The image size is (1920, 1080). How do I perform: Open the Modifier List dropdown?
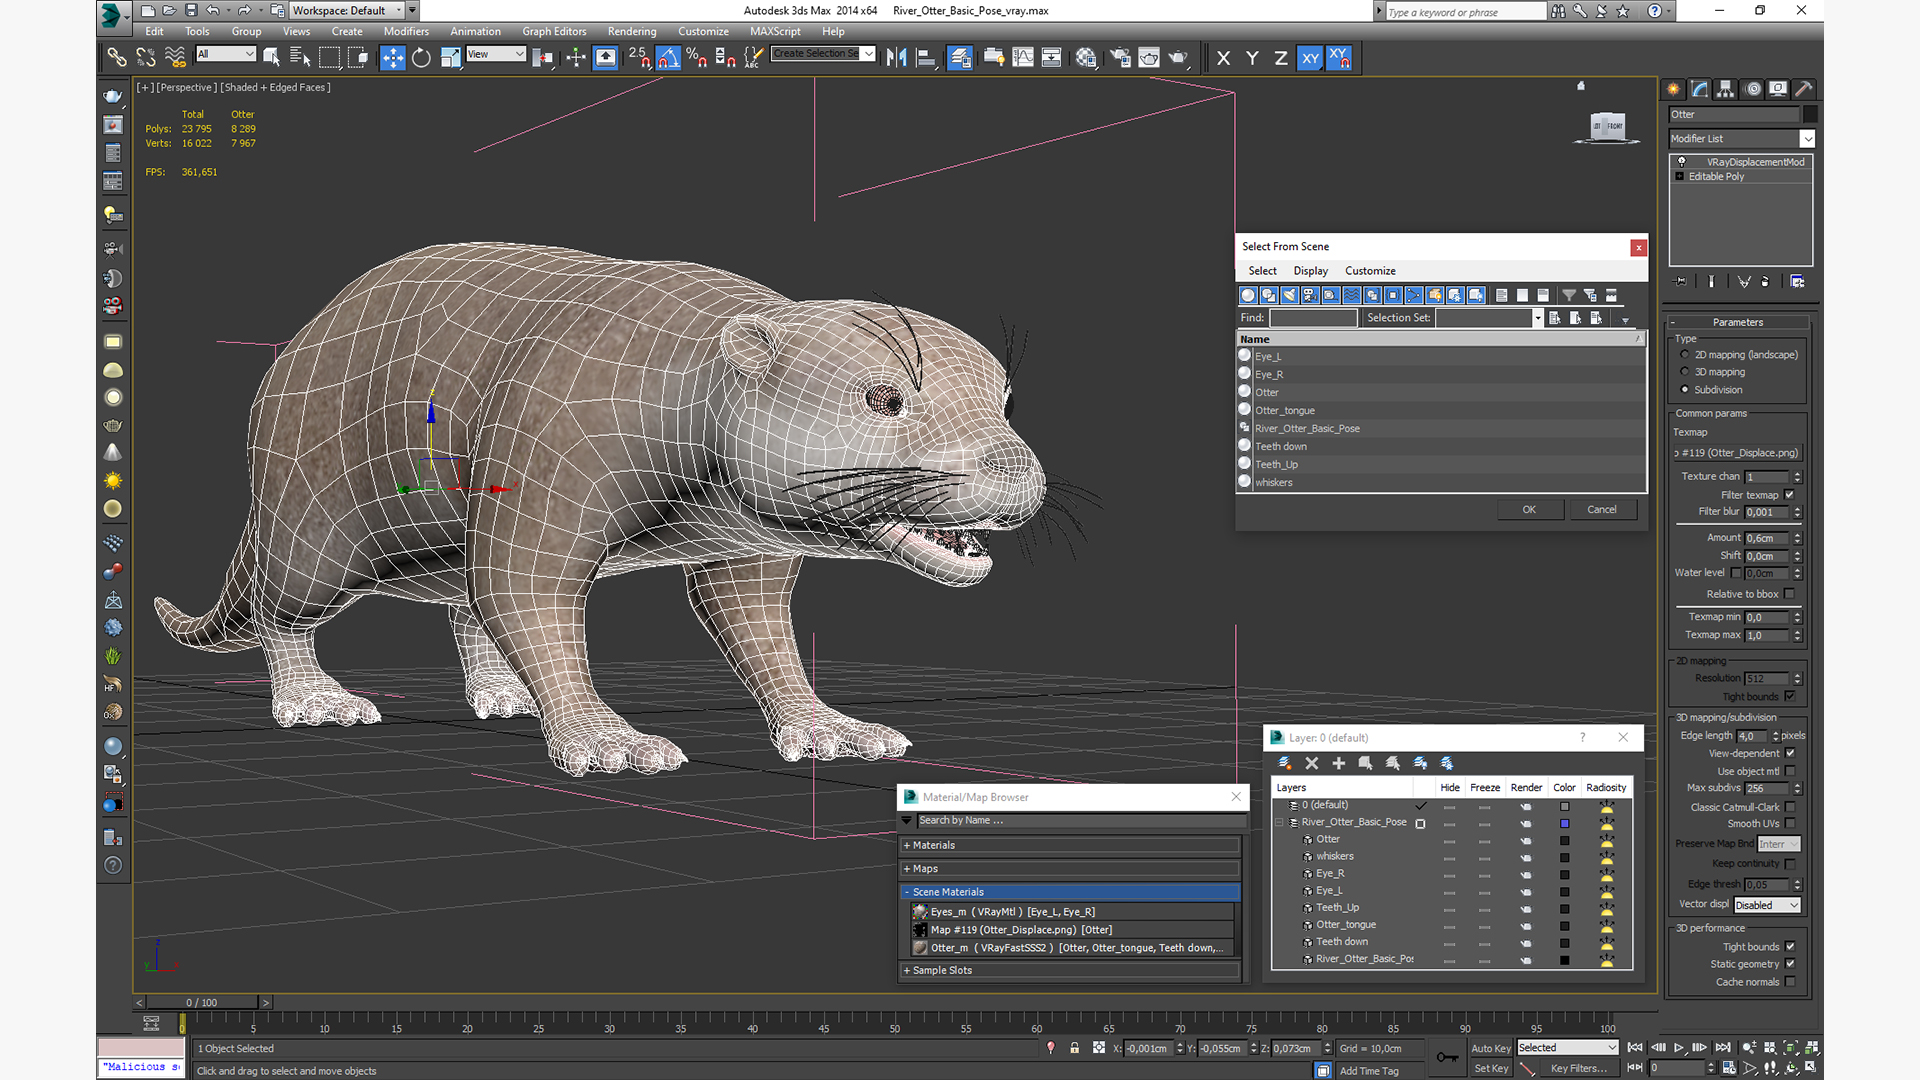point(1741,139)
